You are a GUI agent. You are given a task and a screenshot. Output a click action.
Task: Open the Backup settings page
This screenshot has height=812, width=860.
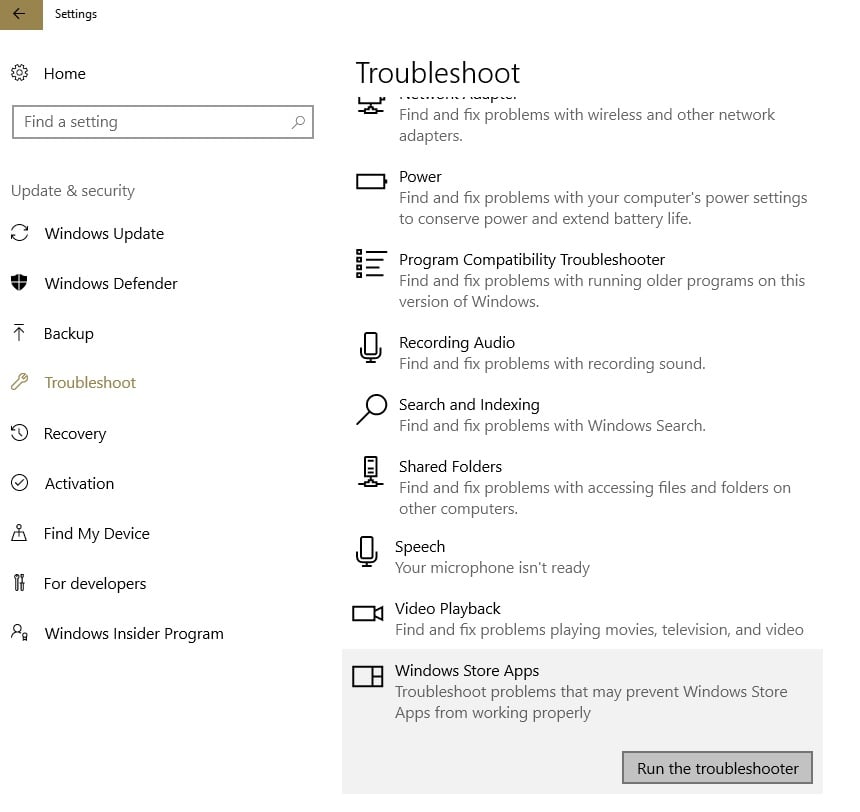coord(68,334)
